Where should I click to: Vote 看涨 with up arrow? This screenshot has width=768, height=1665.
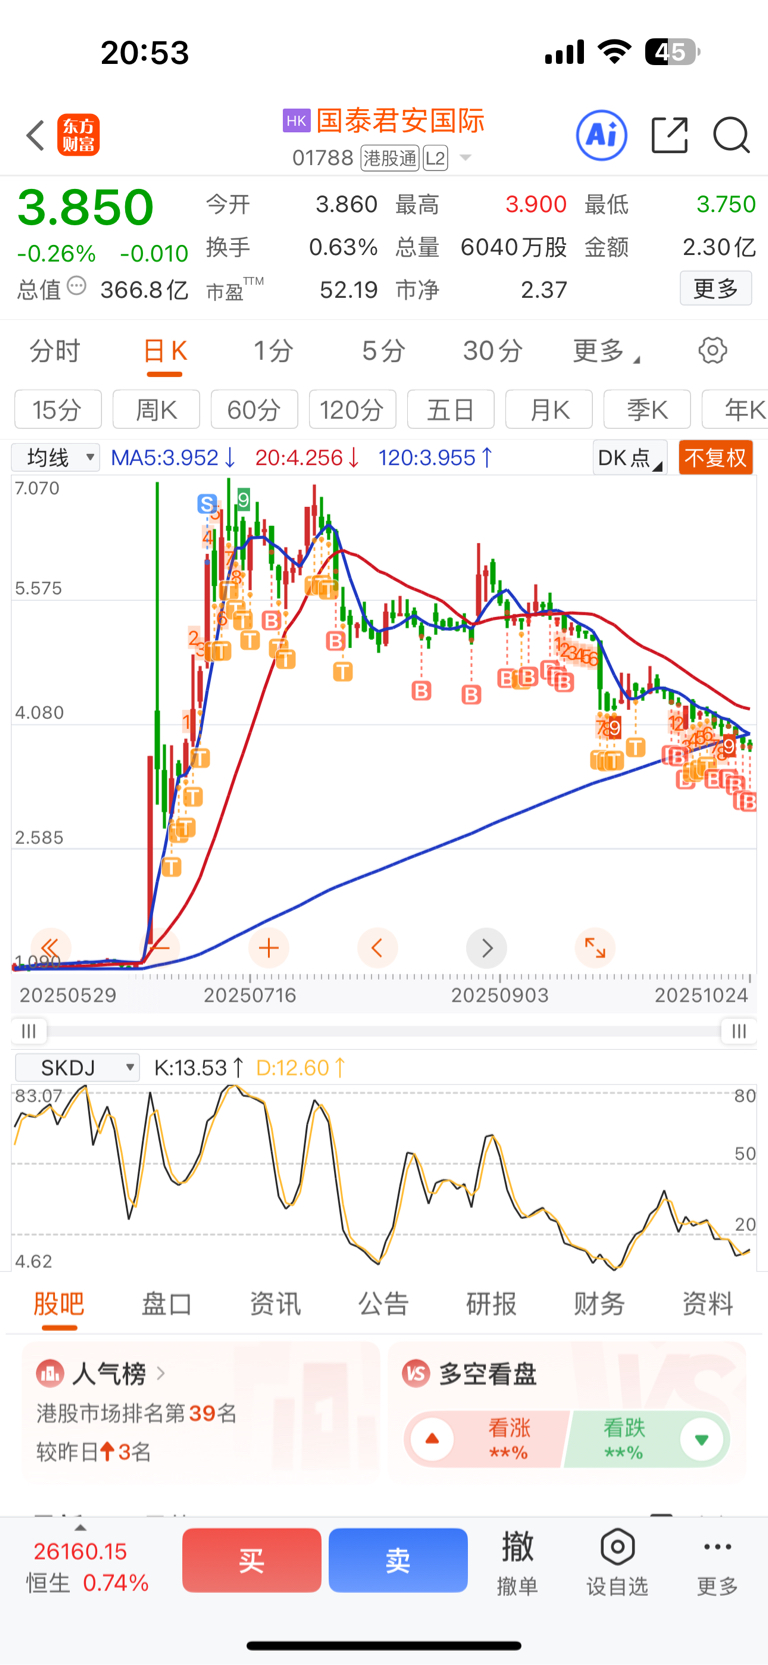[432, 1439]
